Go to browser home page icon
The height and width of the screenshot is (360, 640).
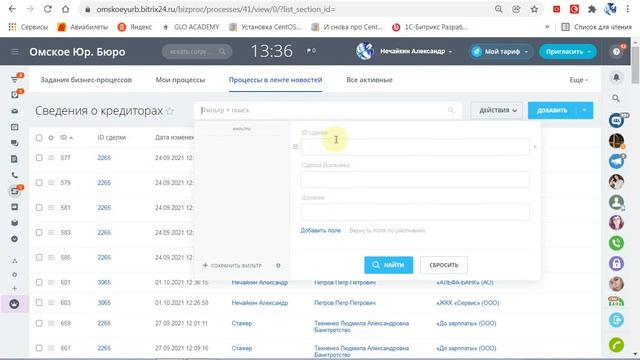(65, 9)
